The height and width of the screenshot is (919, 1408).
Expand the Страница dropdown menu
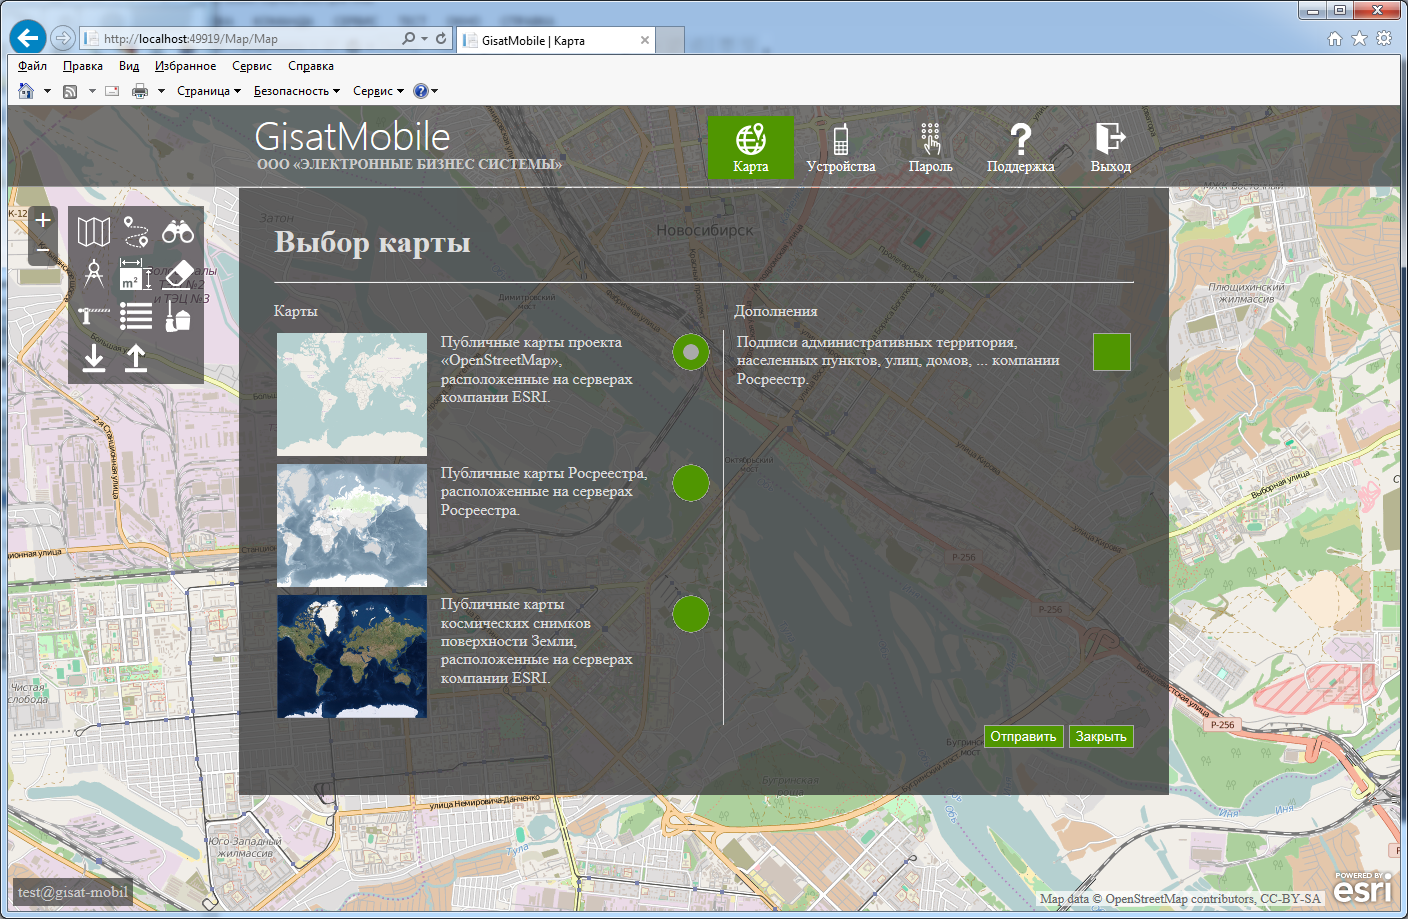[209, 91]
